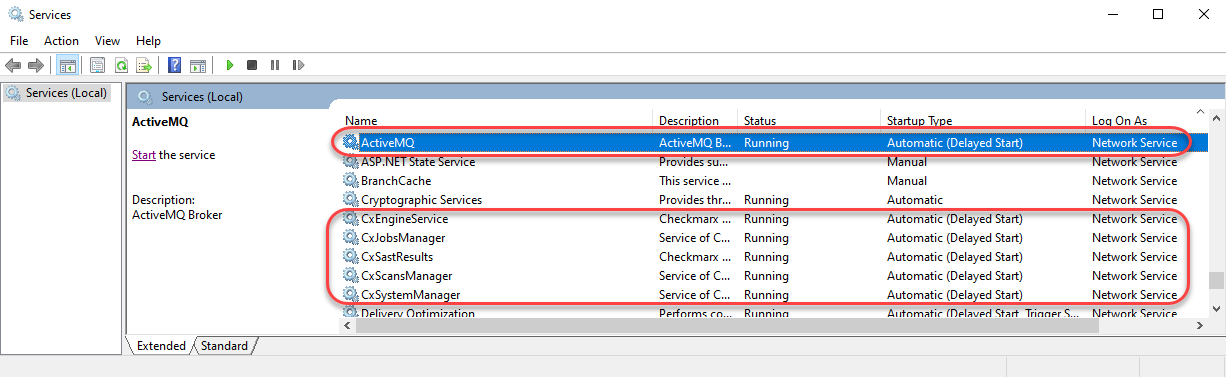Viewport: 1226px width, 377px height.
Task: Click the Restart Service toolbar icon
Action: click(x=298, y=65)
